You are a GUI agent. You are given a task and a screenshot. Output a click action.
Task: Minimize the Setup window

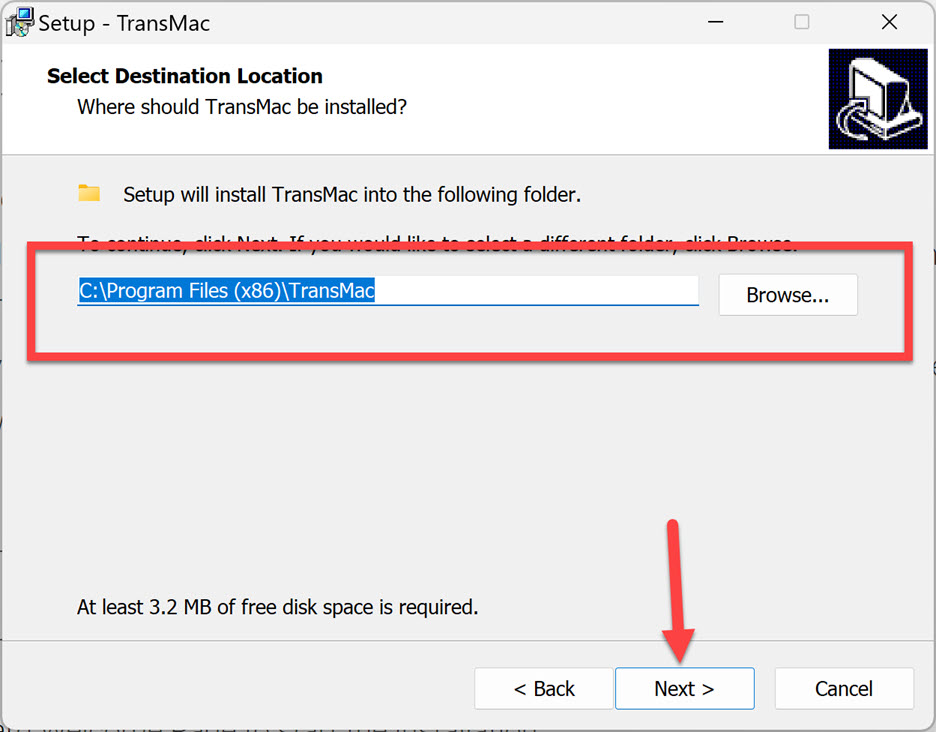pos(715,22)
